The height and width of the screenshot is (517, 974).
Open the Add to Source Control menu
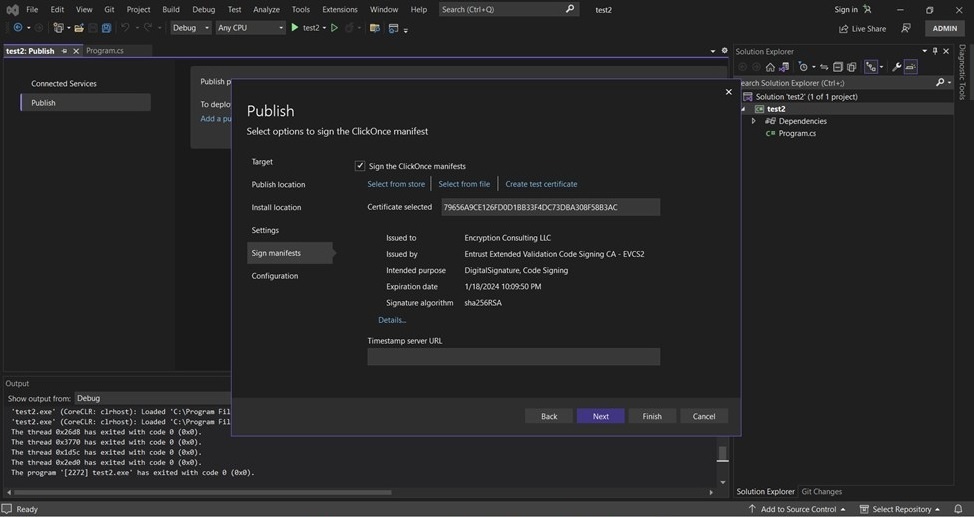tap(798, 509)
